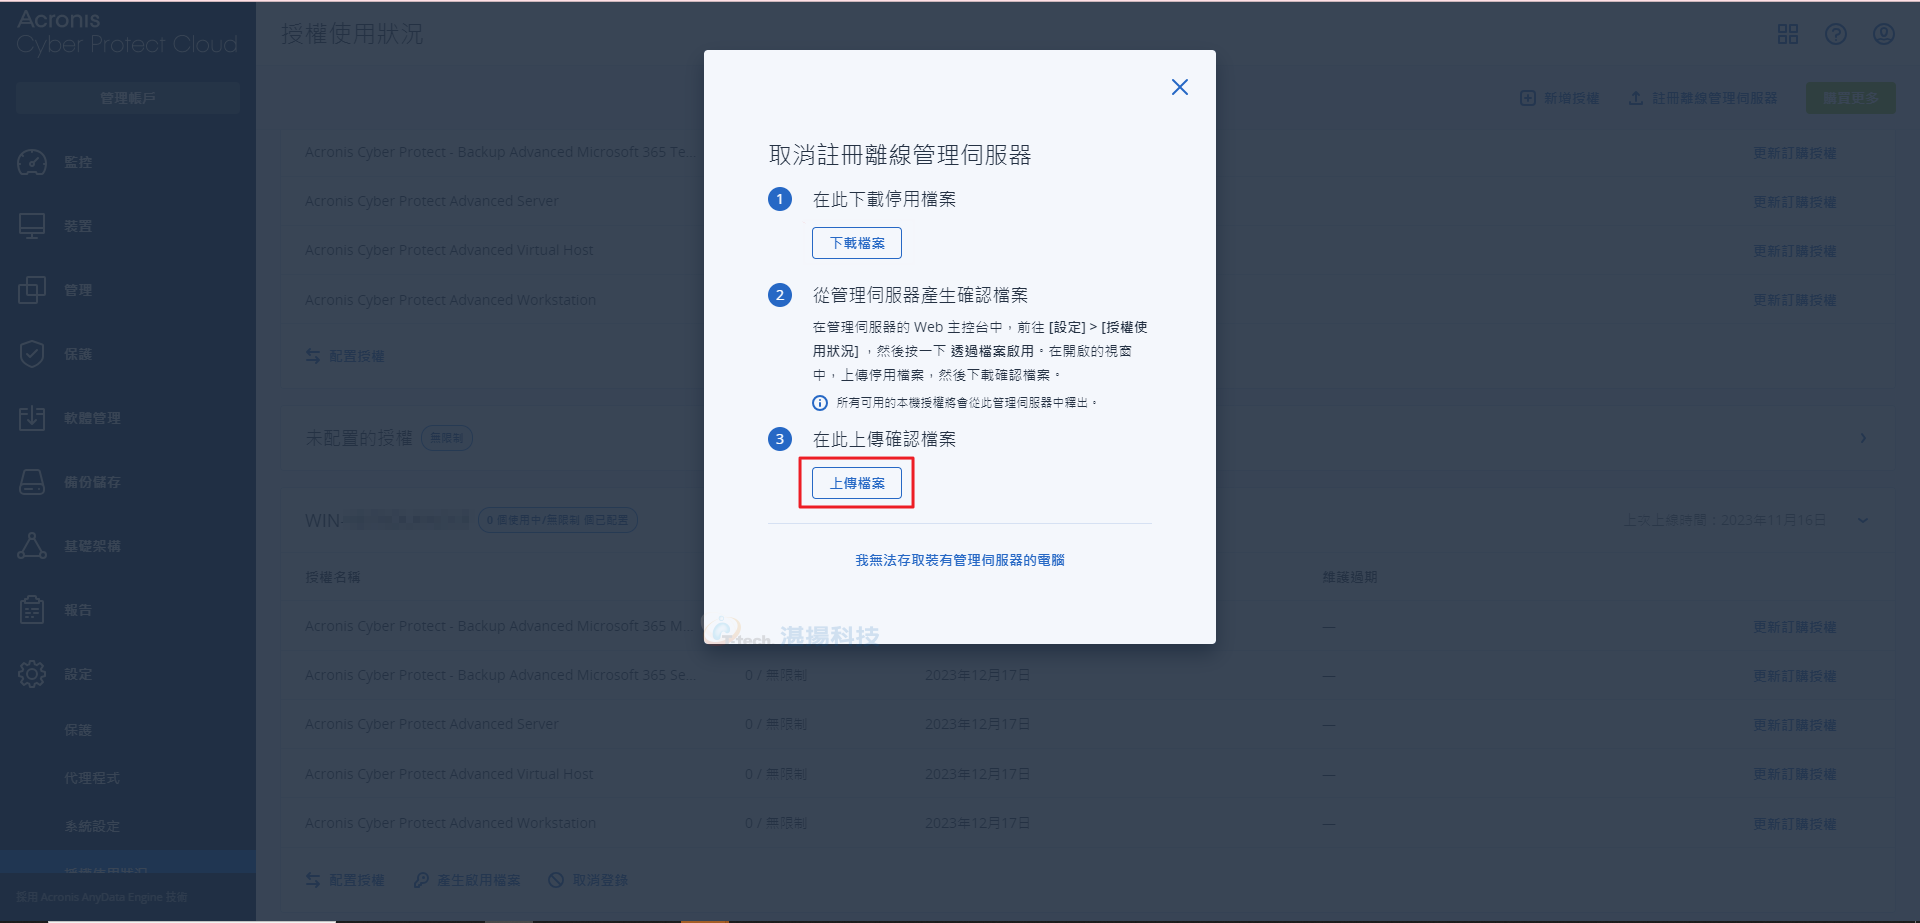The width and height of the screenshot is (1920, 923).
Task: Click the 未配置的授權 section heading
Action: (359, 438)
